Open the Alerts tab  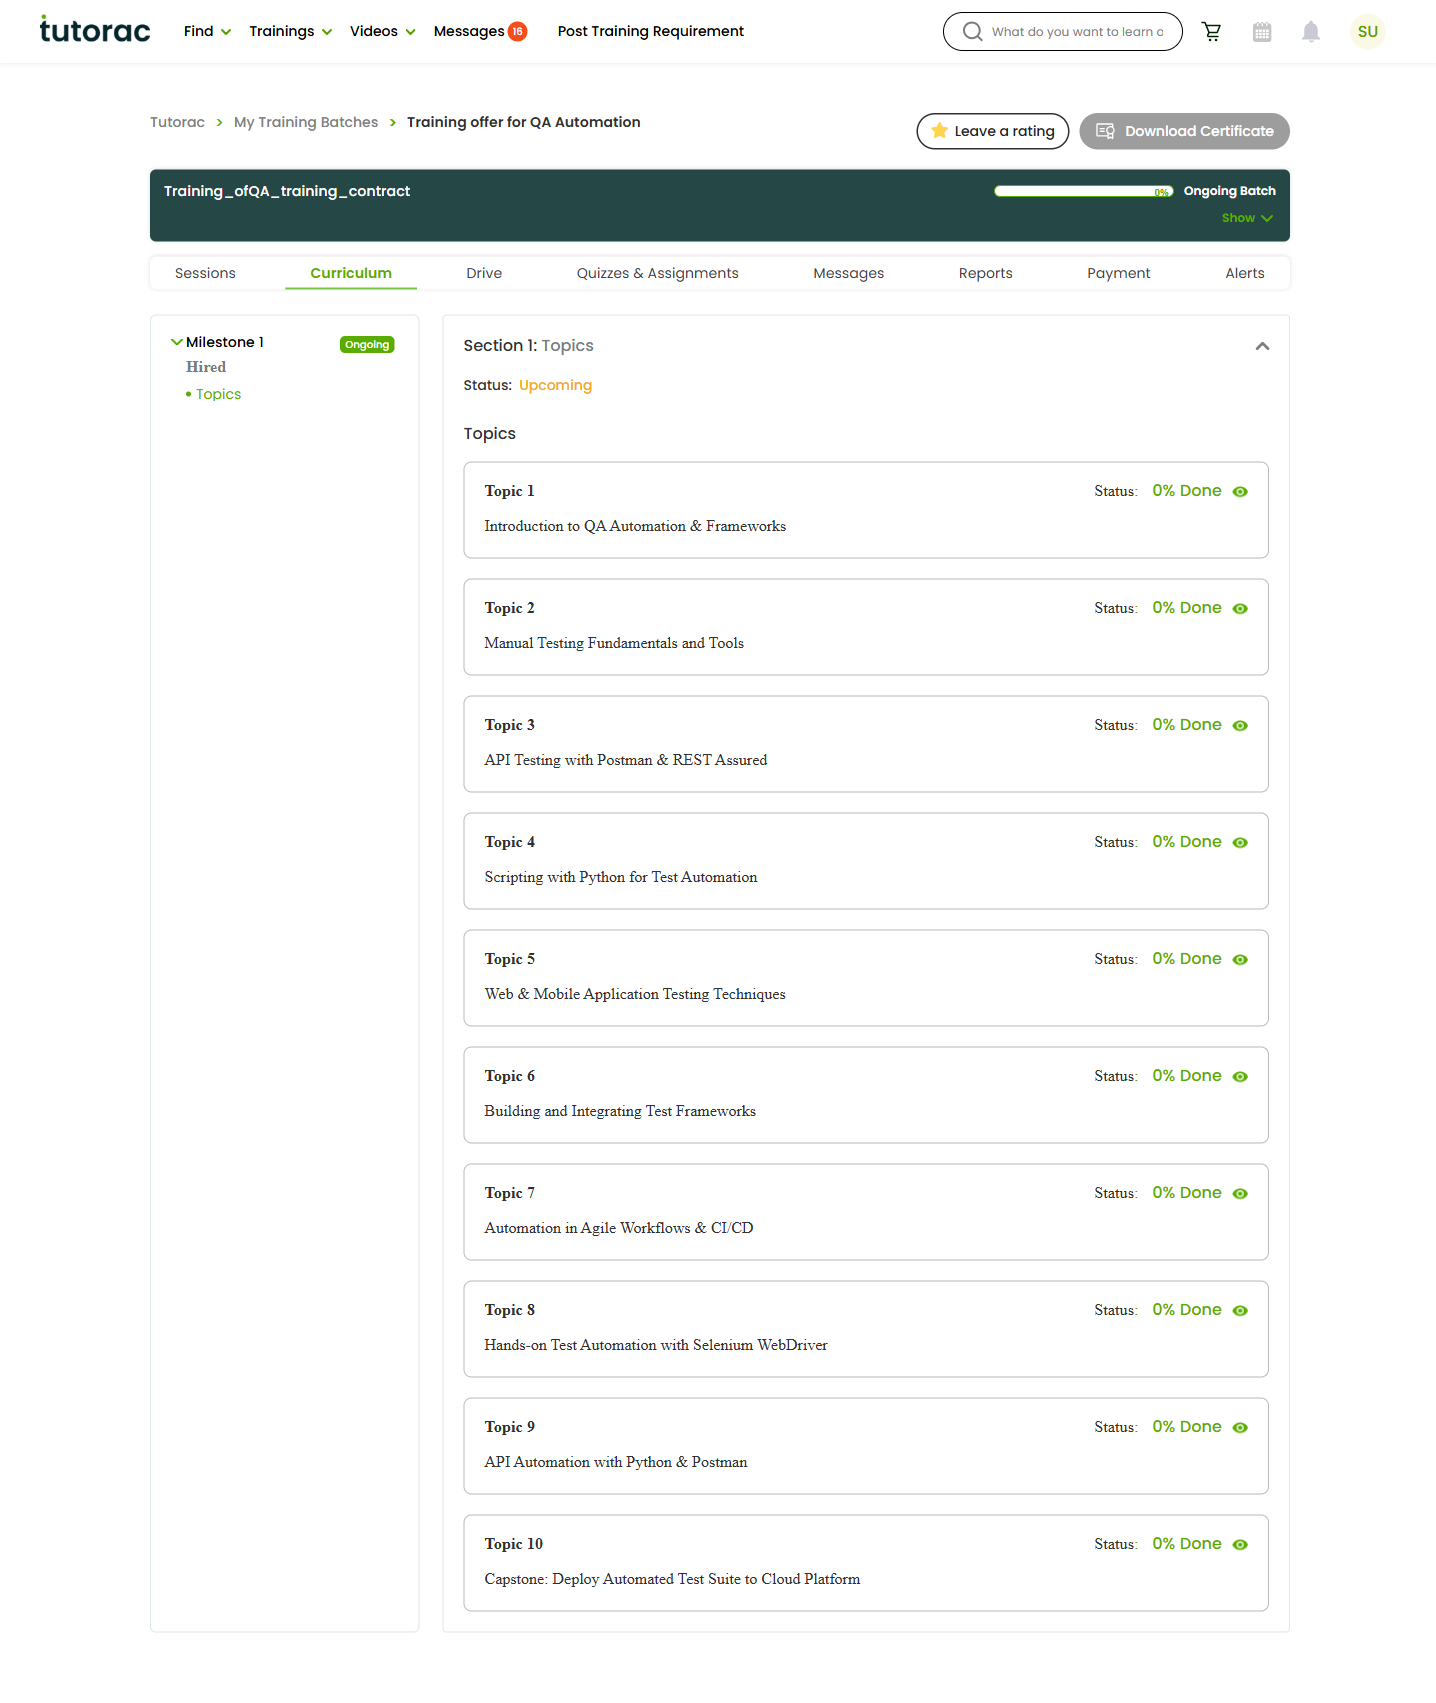point(1244,273)
